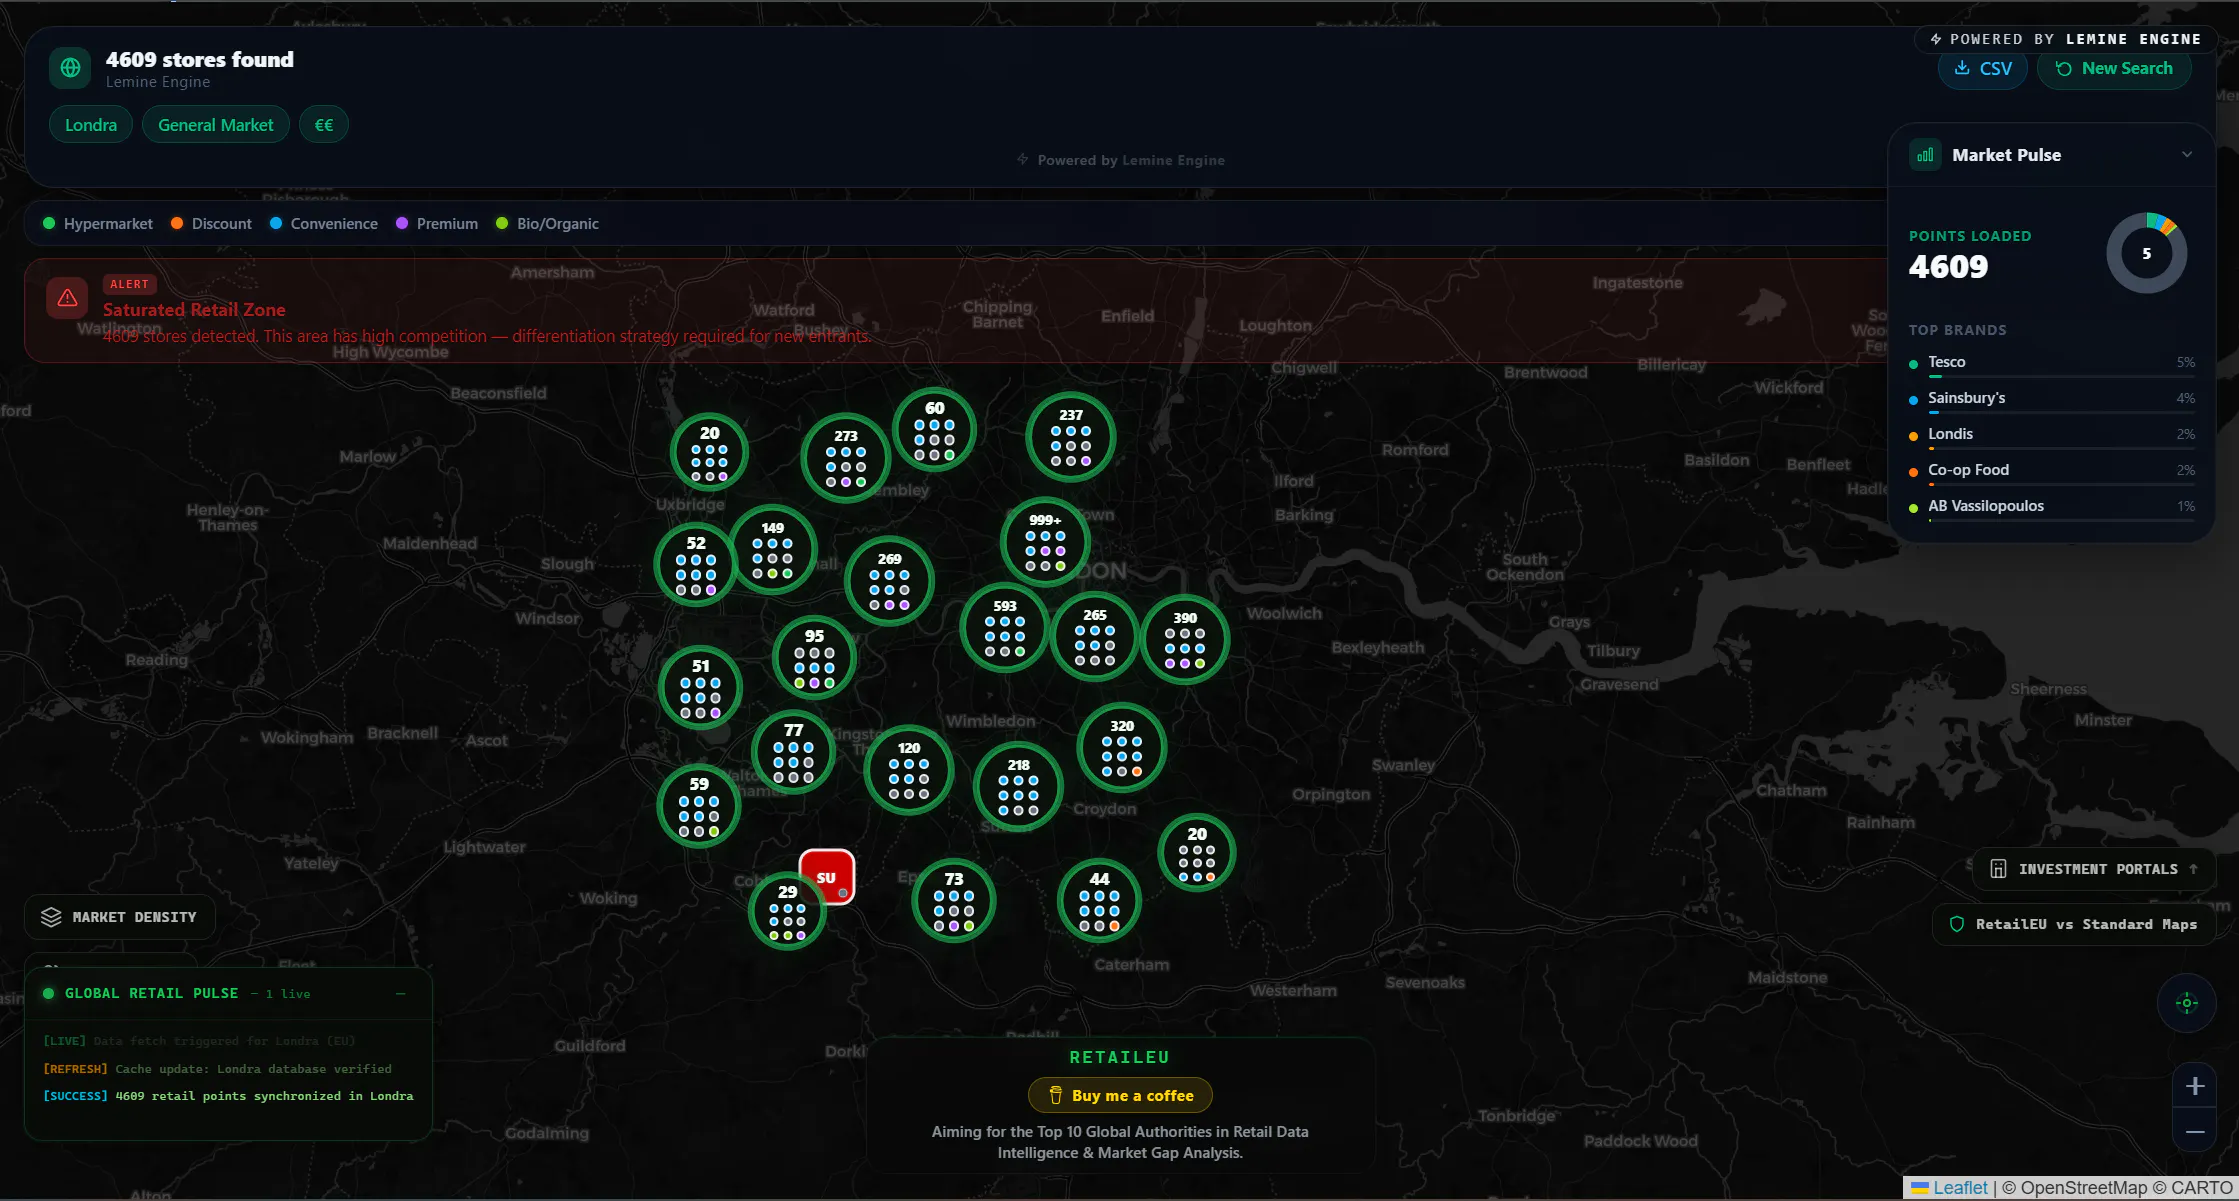This screenshot has width=2239, height=1201.
Task: Download results with the CSV button
Action: (x=1982, y=68)
